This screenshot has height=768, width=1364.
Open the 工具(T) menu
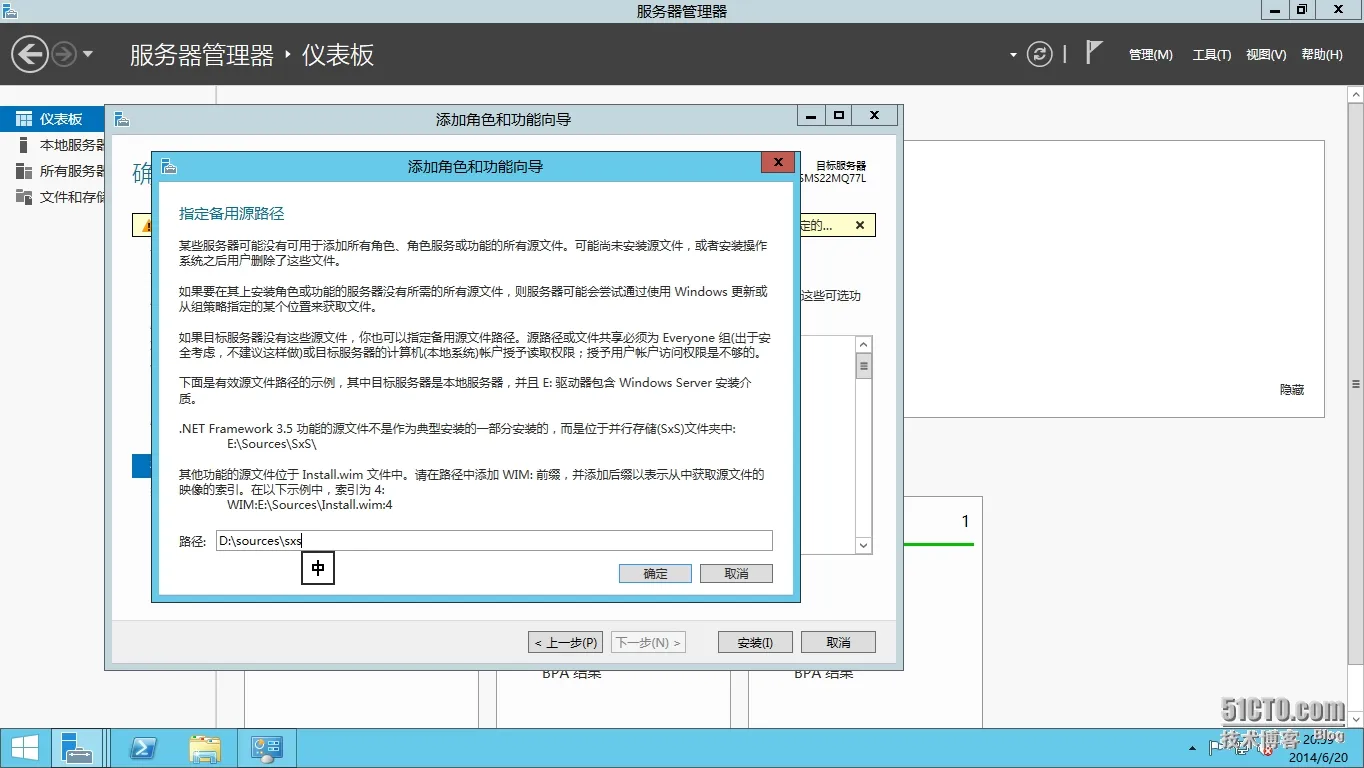[1212, 55]
